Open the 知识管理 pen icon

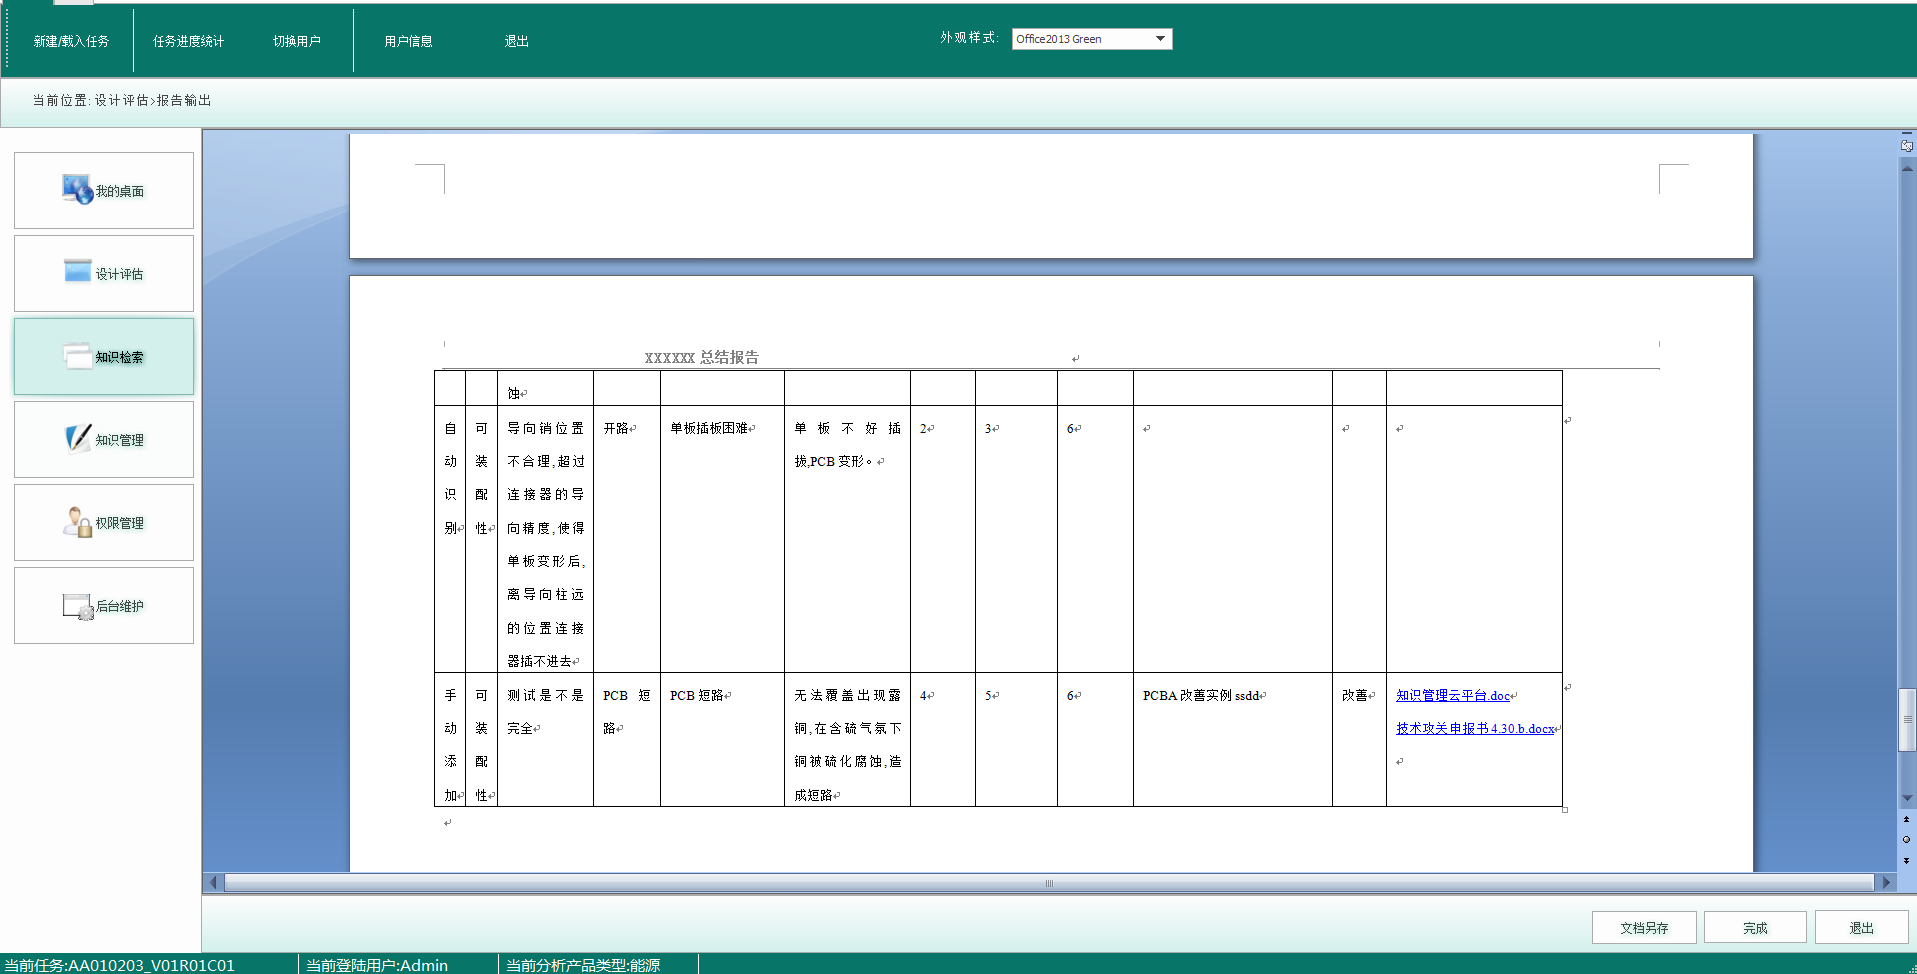77,438
